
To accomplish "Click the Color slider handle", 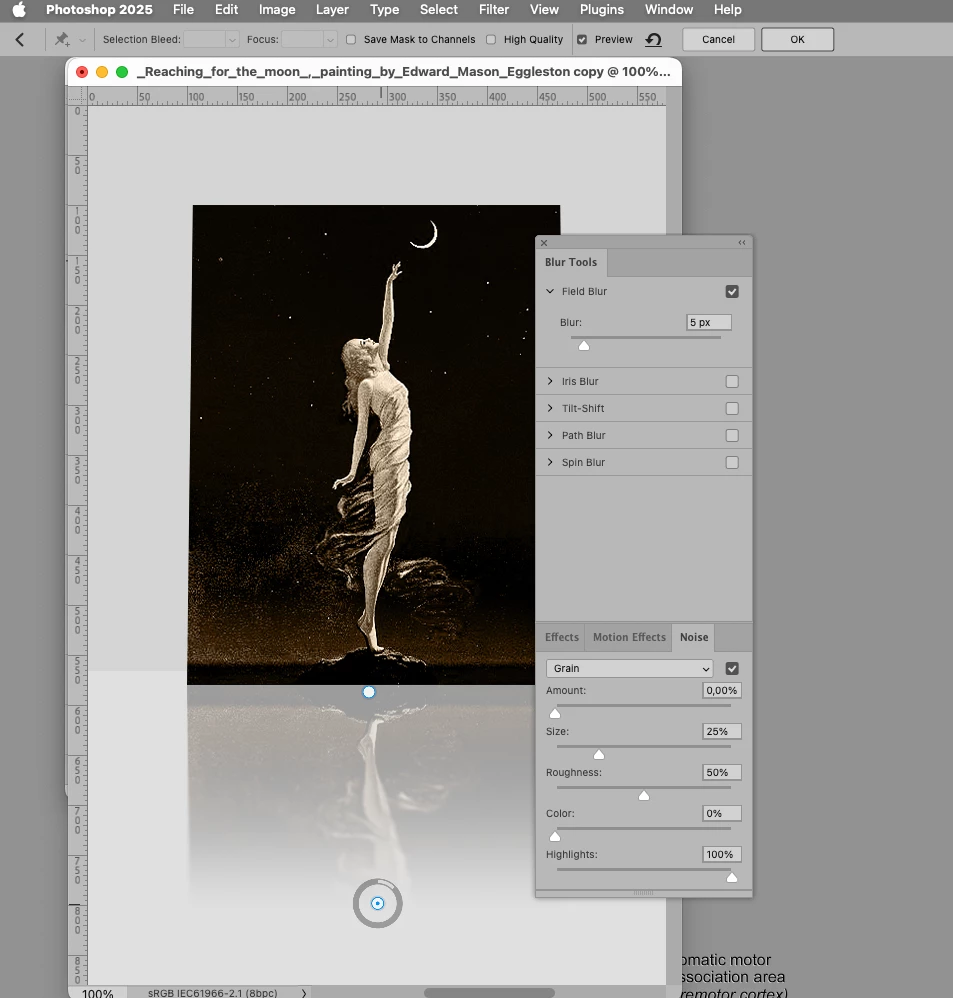I will pyautogui.click(x=555, y=836).
